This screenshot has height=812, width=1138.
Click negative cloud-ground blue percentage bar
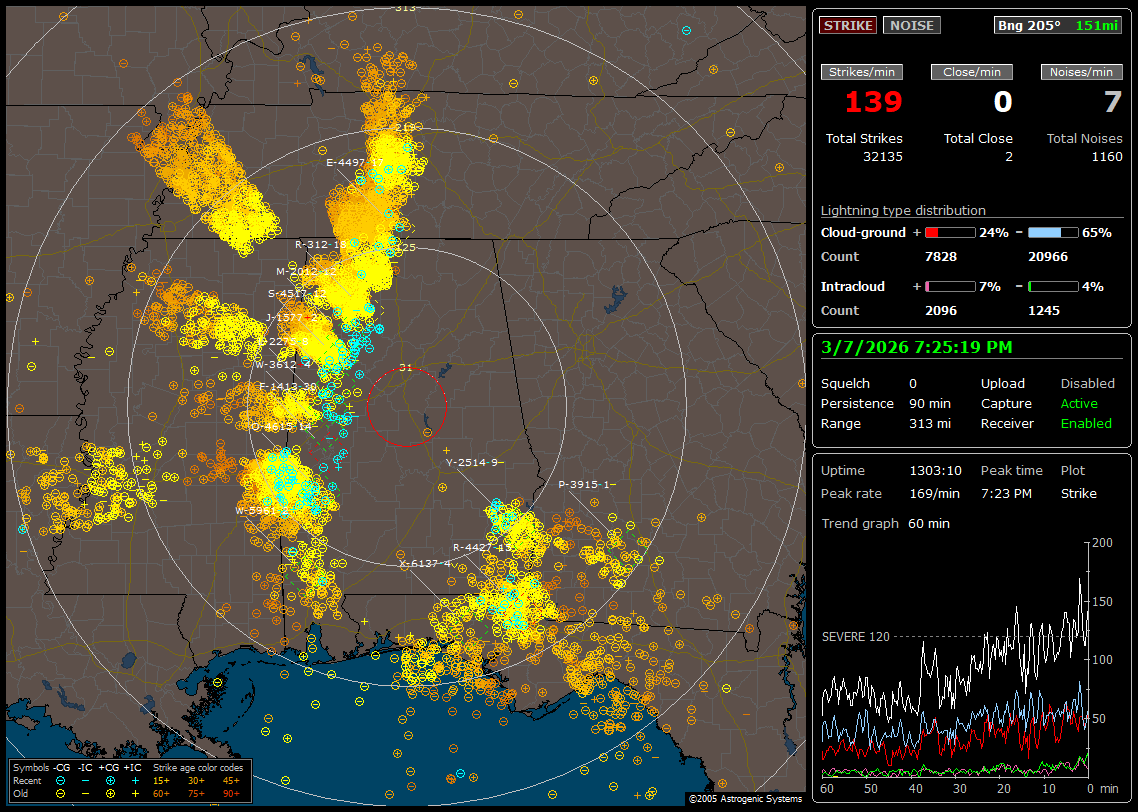1053,232
